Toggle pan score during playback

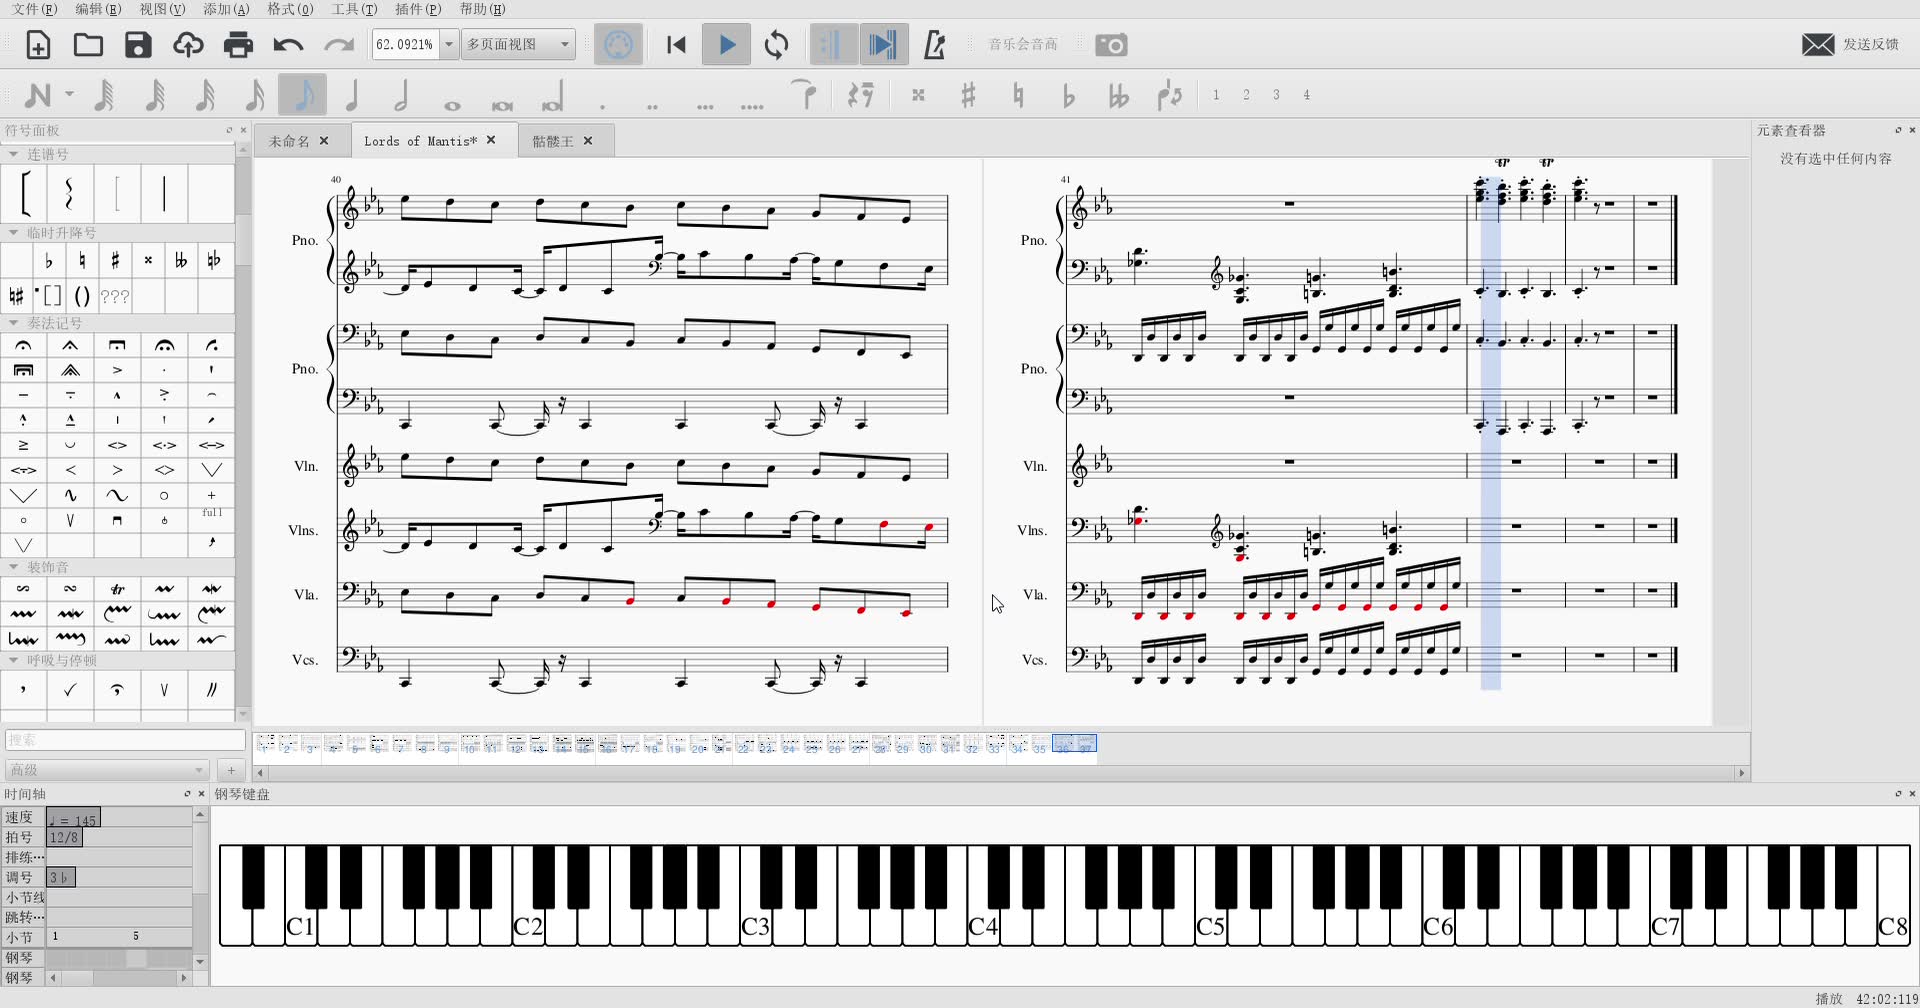[x=883, y=45]
